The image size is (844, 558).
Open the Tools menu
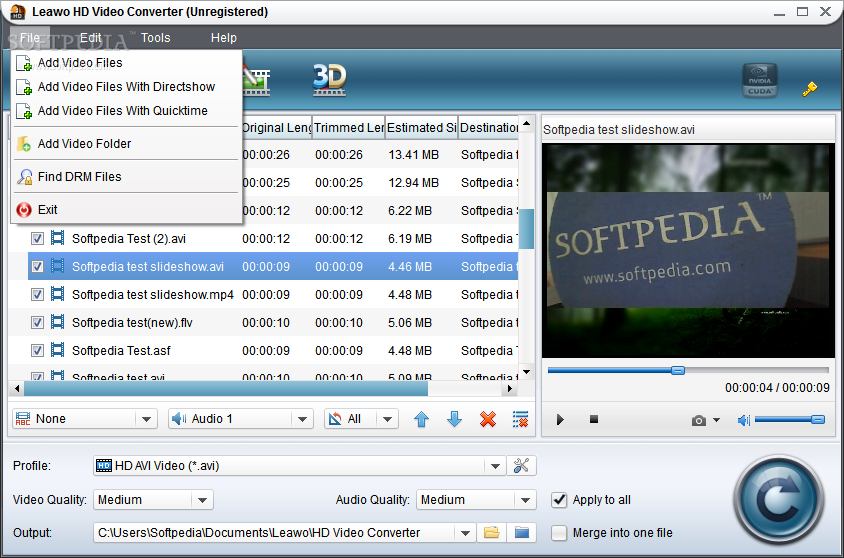click(156, 38)
